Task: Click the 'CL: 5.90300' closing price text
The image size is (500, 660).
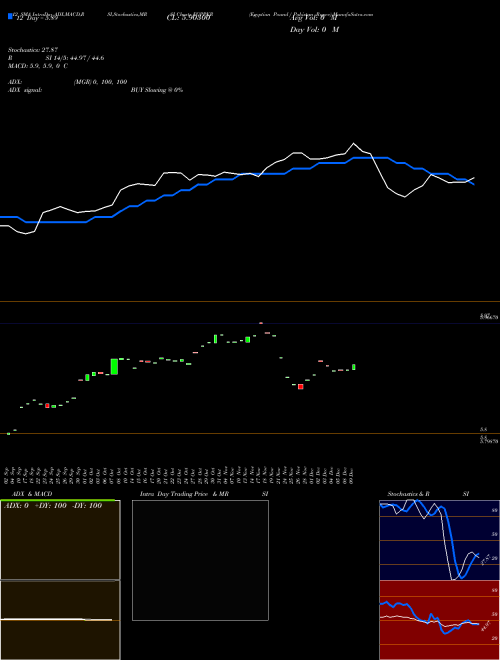Action: click(189, 18)
